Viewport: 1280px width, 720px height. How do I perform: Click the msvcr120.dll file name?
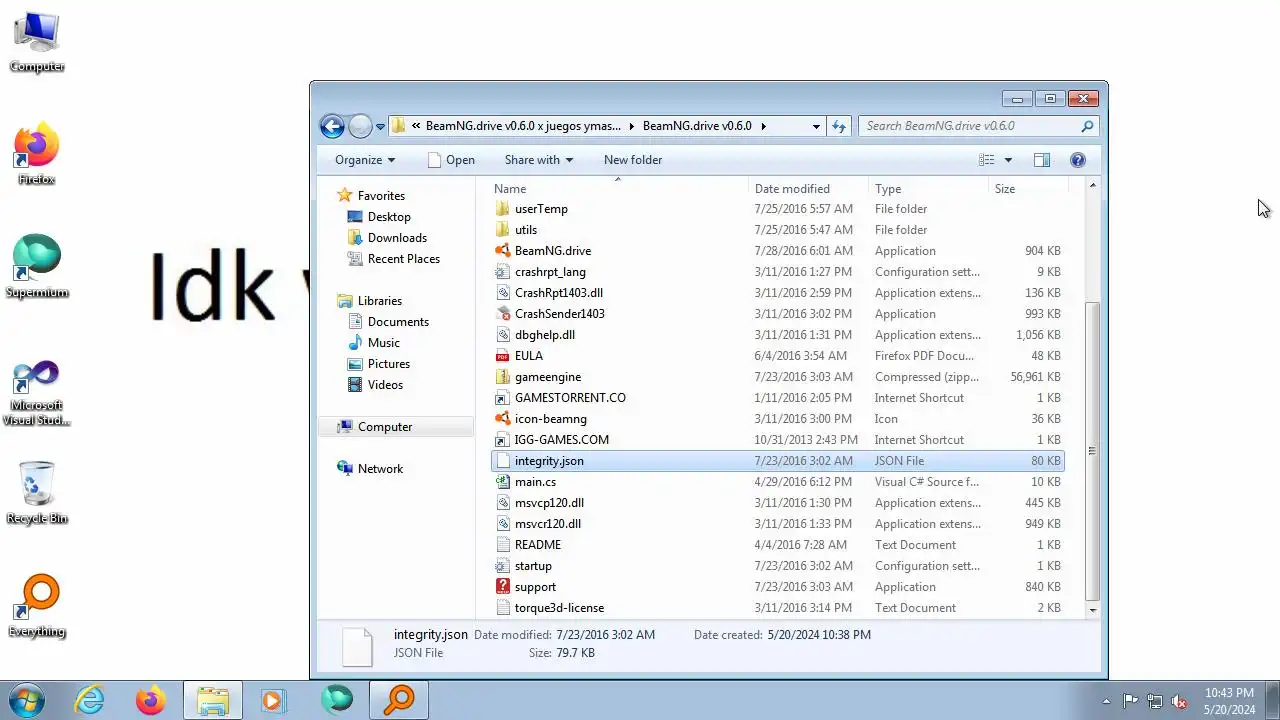pos(548,524)
